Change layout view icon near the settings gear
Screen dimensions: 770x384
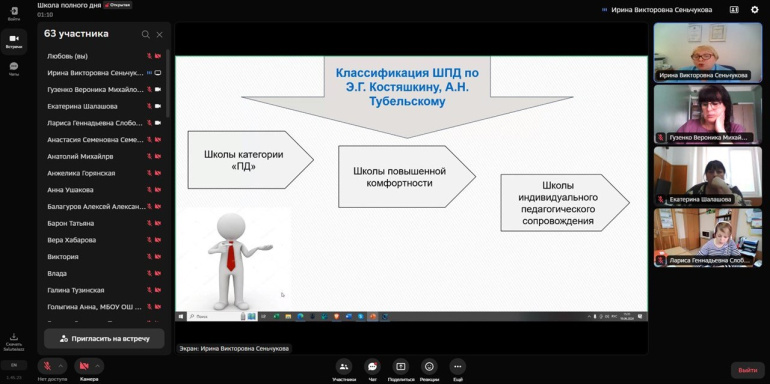coord(734,9)
